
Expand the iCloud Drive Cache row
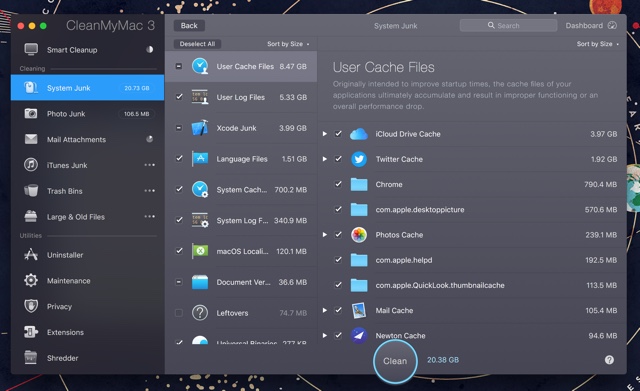point(324,133)
